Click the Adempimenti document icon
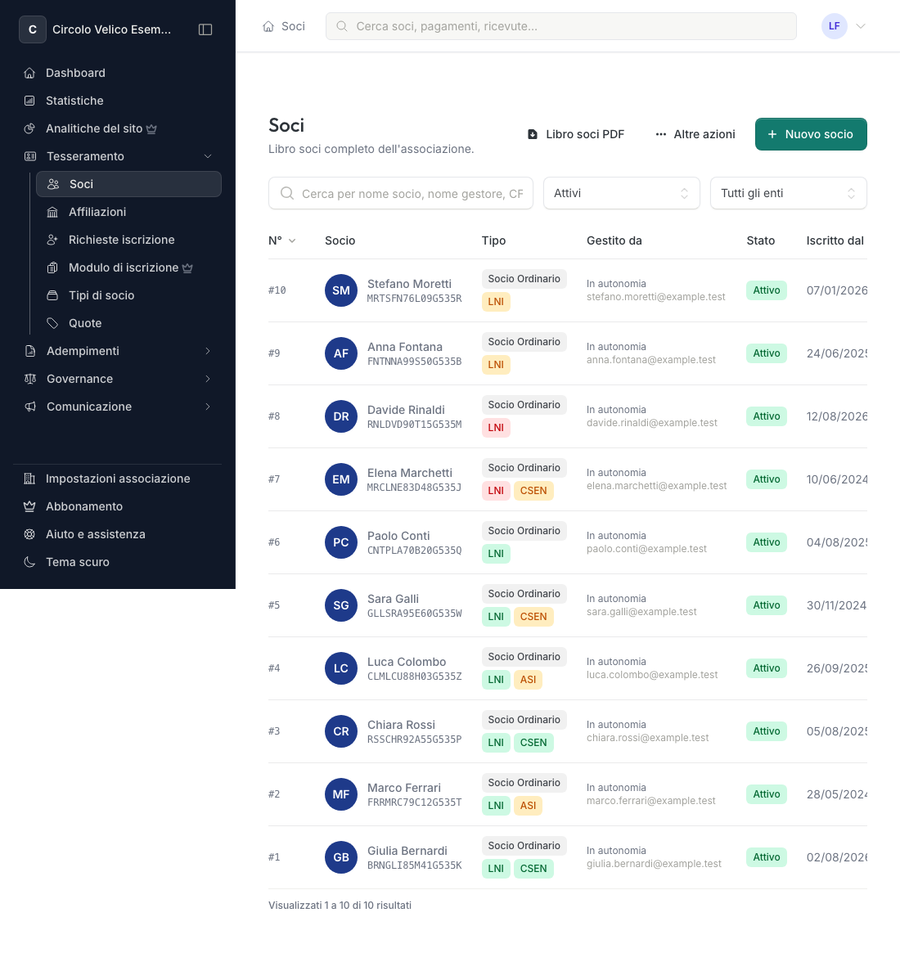The width and height of the screenshot is (900, 971). click(x=30, y=351)
